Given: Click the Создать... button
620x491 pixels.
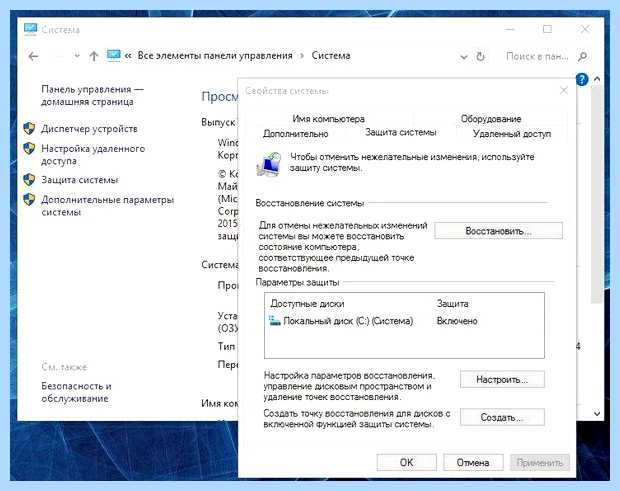Looking at the screenshot, I should click(502, 417).
